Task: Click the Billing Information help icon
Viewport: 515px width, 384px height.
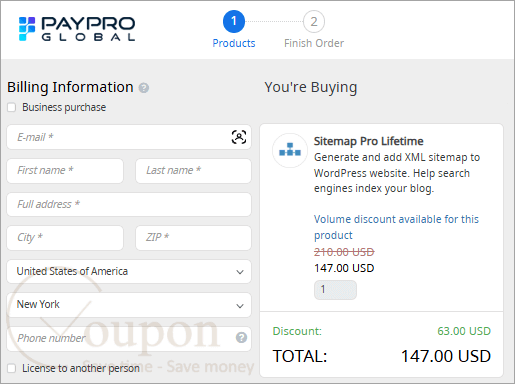Action: (x=144, y=88)
